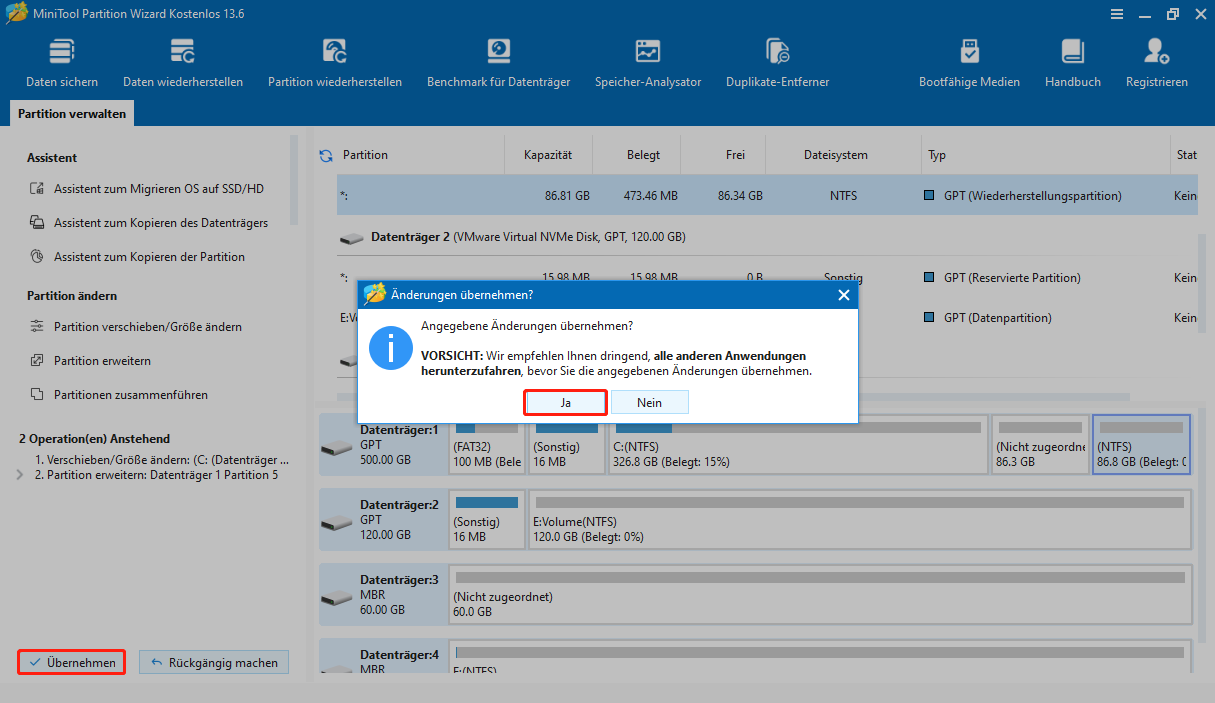Select Disk 1 Sonstig 16 MB partition block
The image size is (1215, 703).
(567, 444)
